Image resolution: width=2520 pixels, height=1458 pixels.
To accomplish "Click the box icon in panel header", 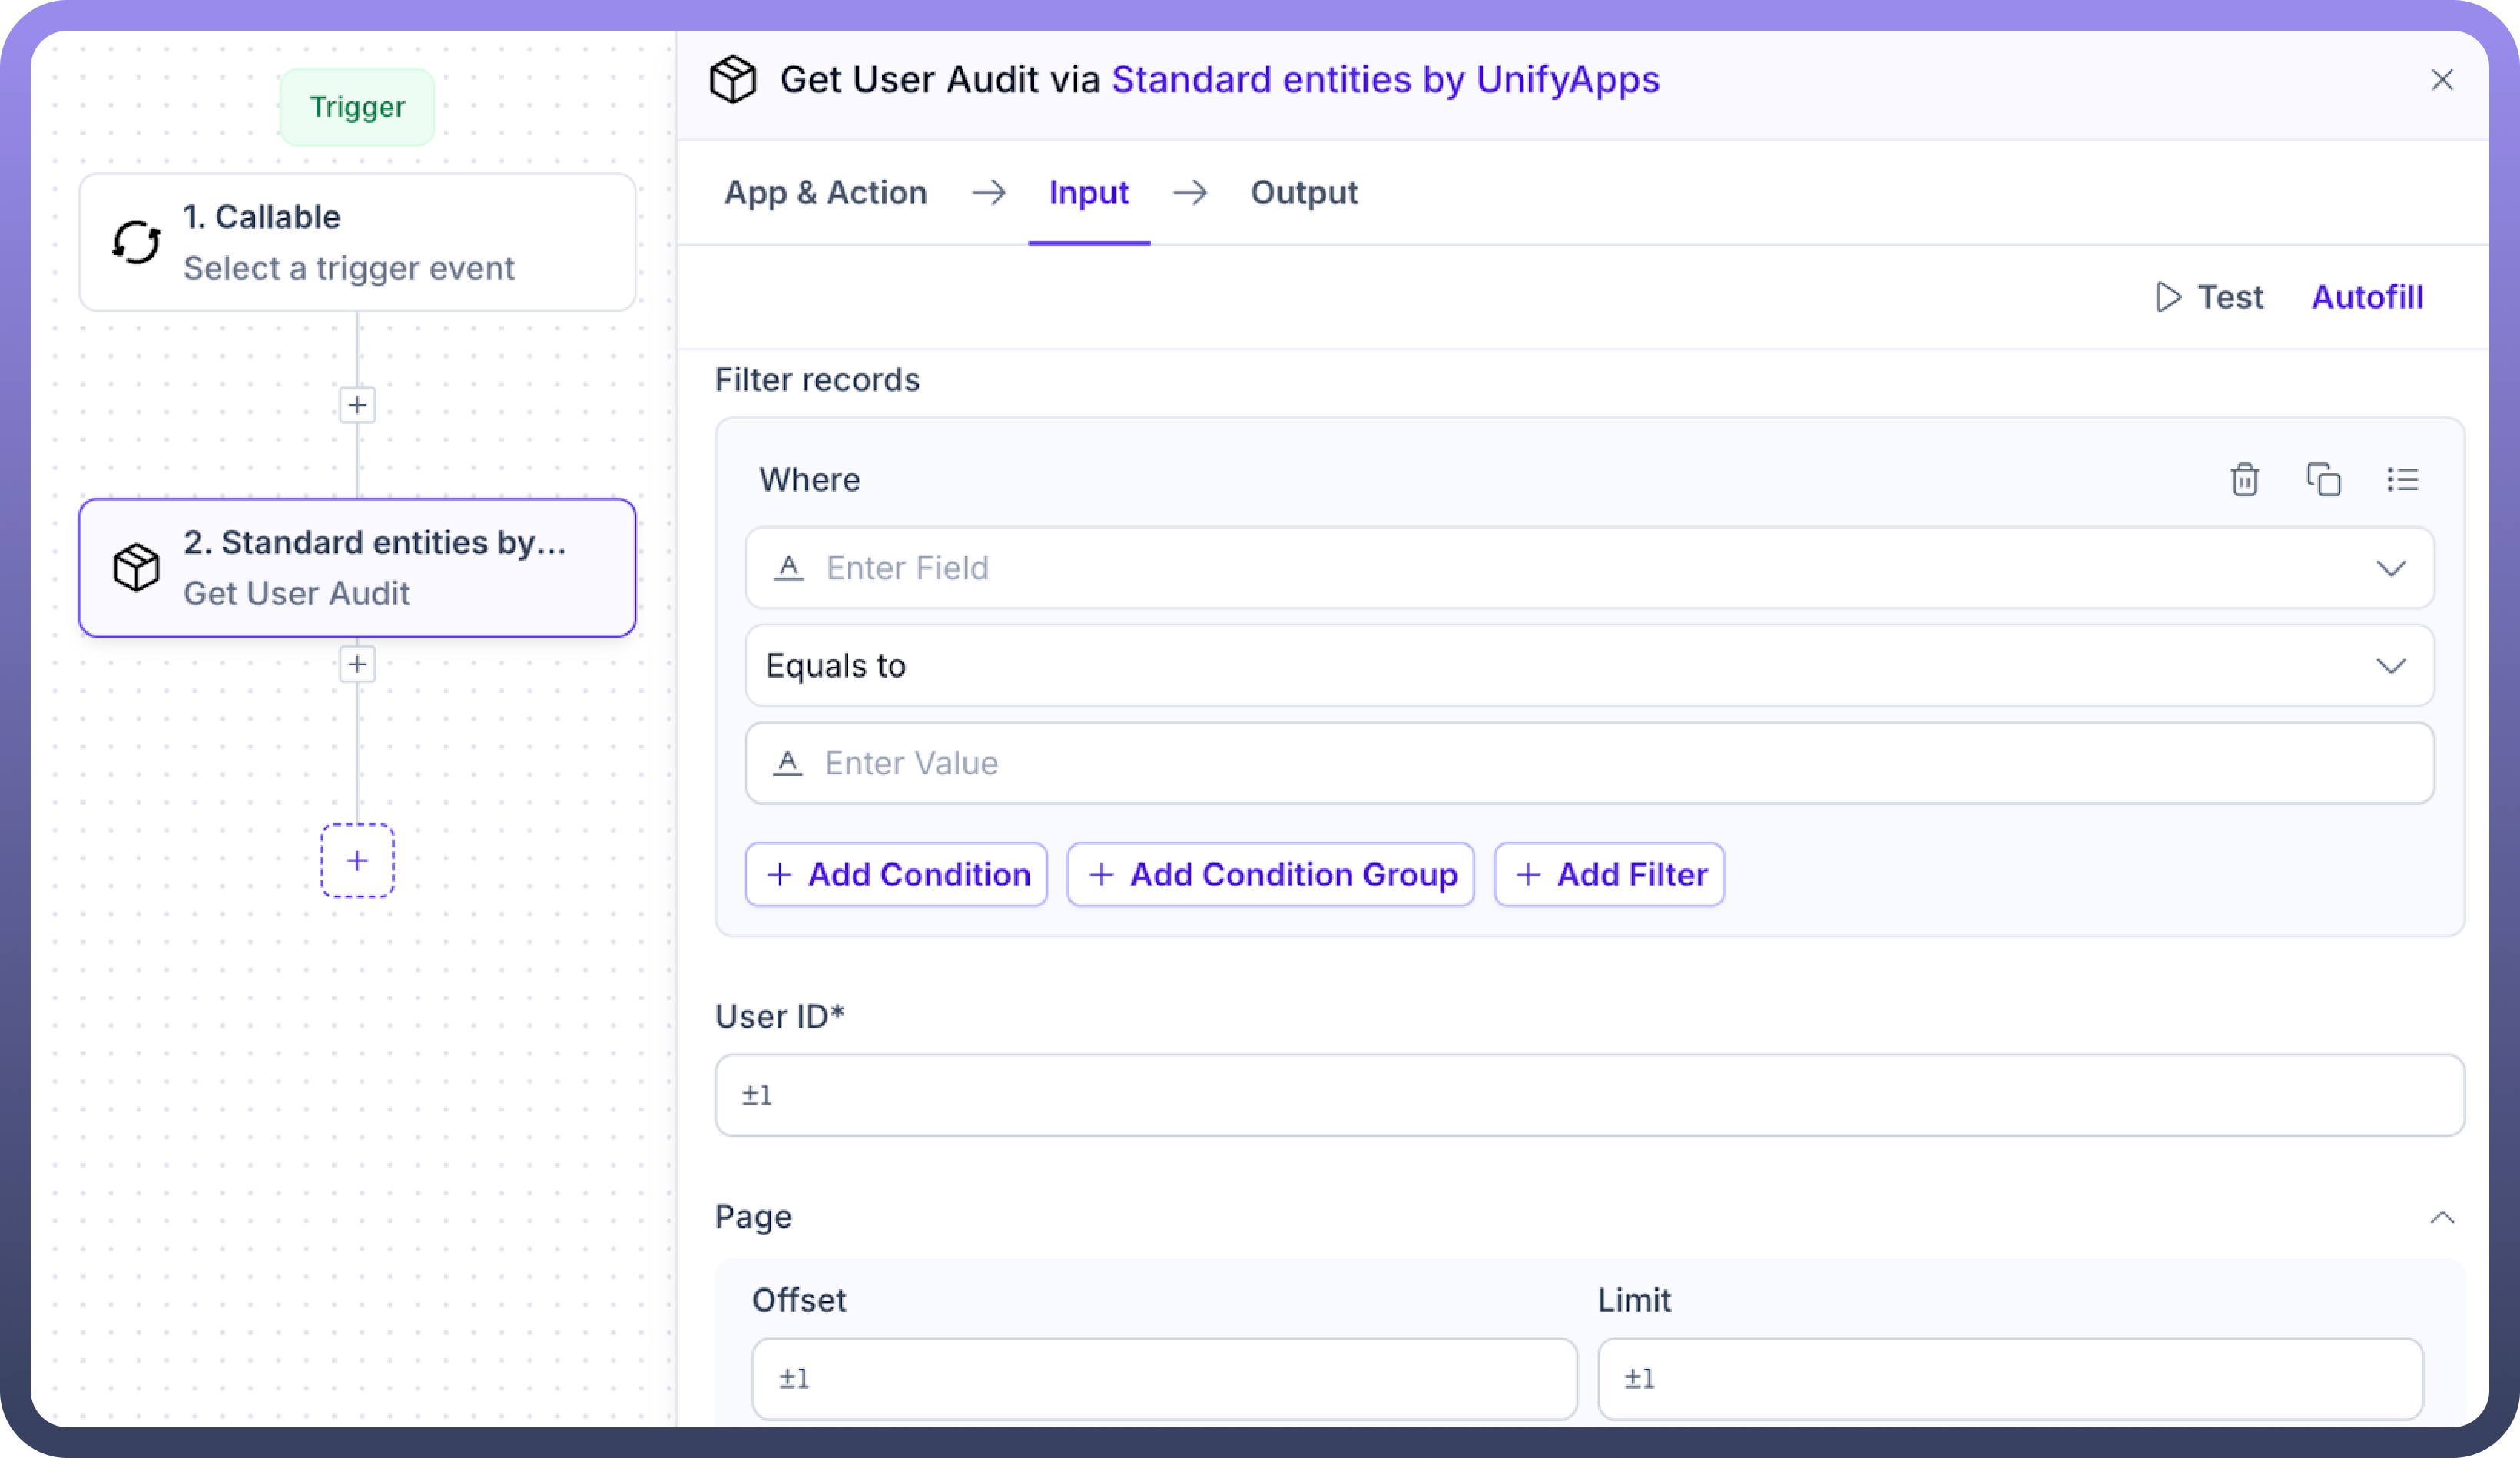I will [x=733, y=79].
